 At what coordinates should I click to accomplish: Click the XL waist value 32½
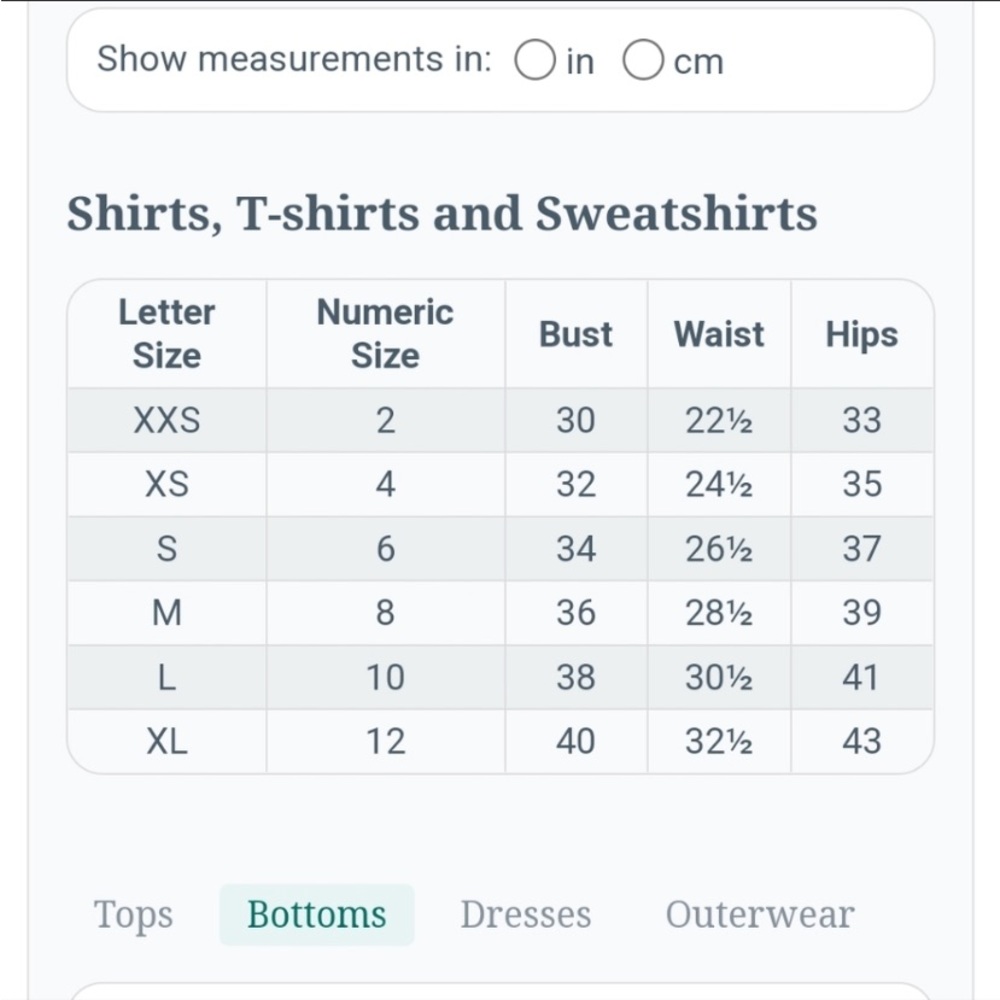coord(719,741)
